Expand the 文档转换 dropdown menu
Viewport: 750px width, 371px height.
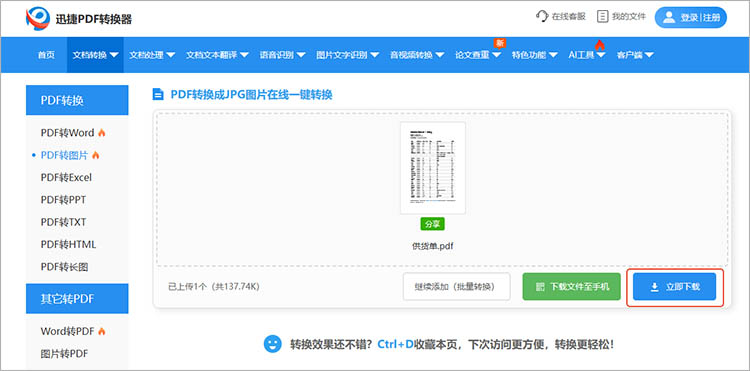click(114, 55)
